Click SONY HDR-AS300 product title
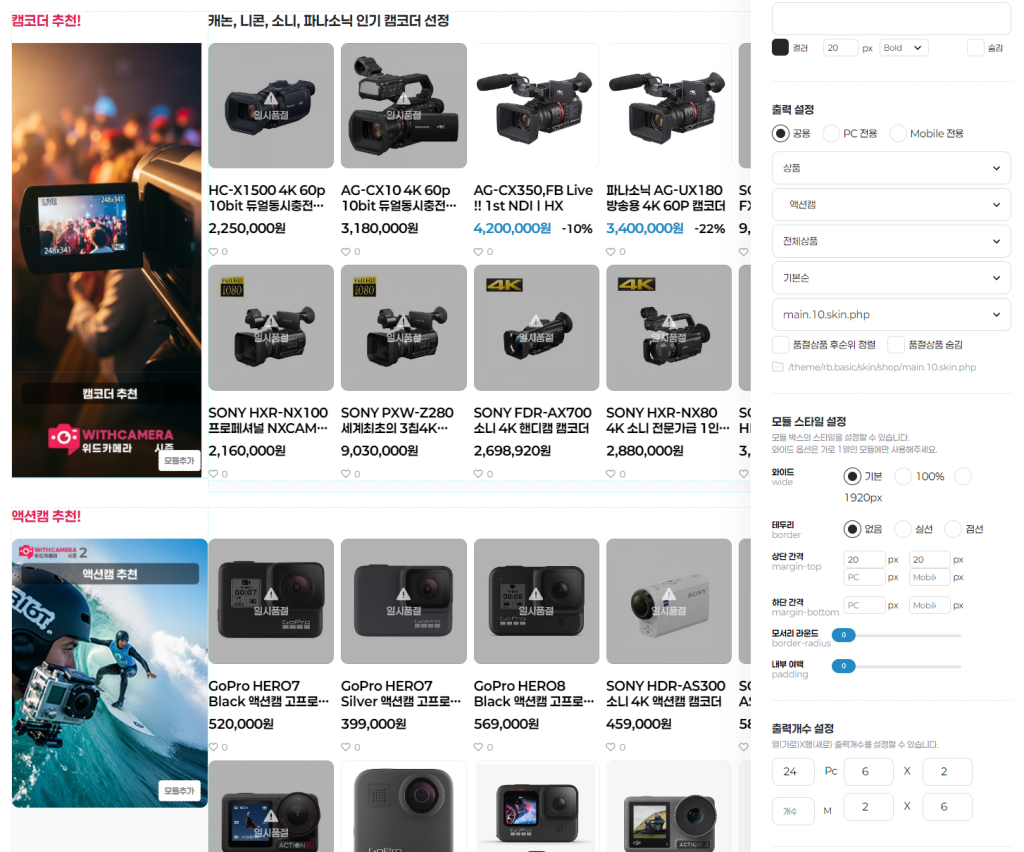Image resolution: width=1024 pixels, height=852 pixels. 665,693
